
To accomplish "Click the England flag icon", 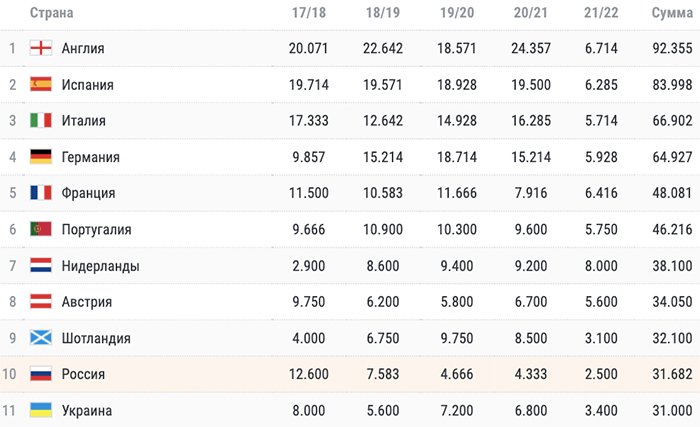I will (x=41, y=48).
